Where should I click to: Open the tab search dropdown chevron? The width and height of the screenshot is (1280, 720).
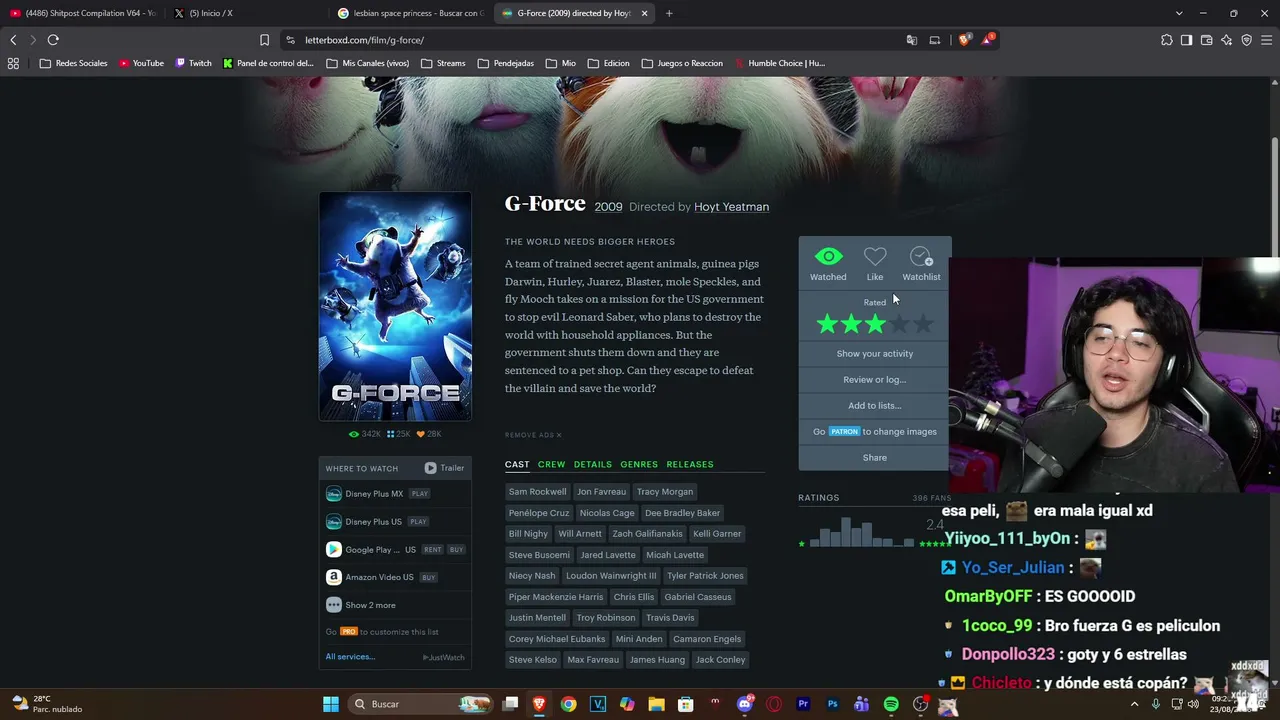1179,13
